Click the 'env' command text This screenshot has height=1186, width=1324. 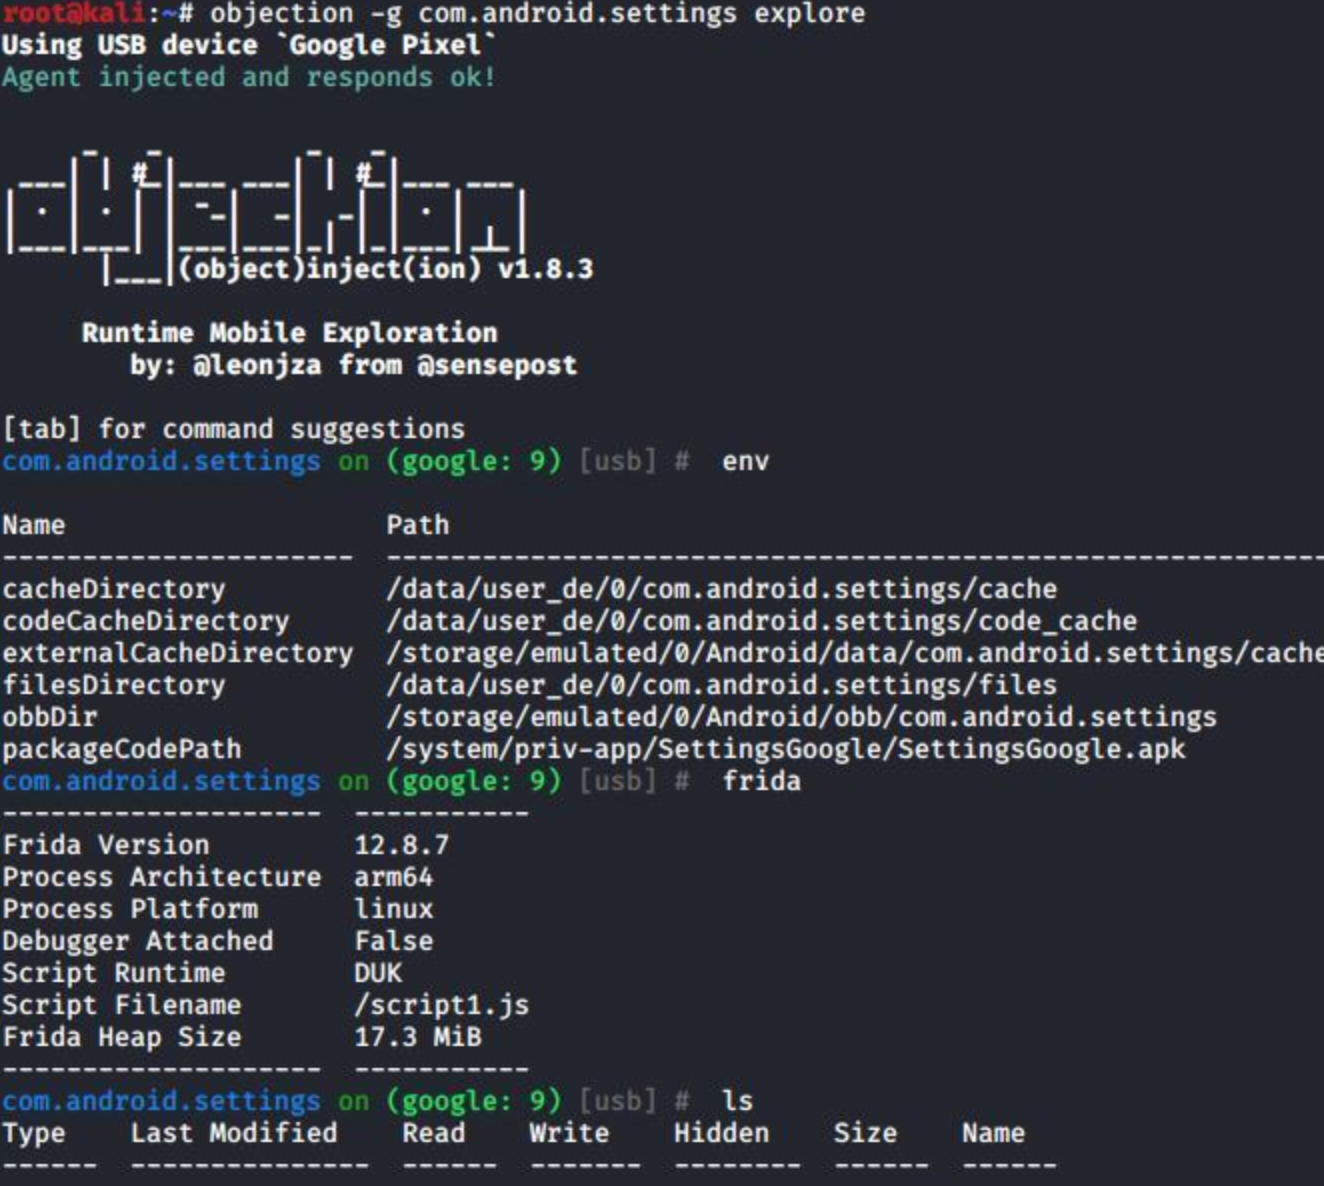(x=746, y=461)
